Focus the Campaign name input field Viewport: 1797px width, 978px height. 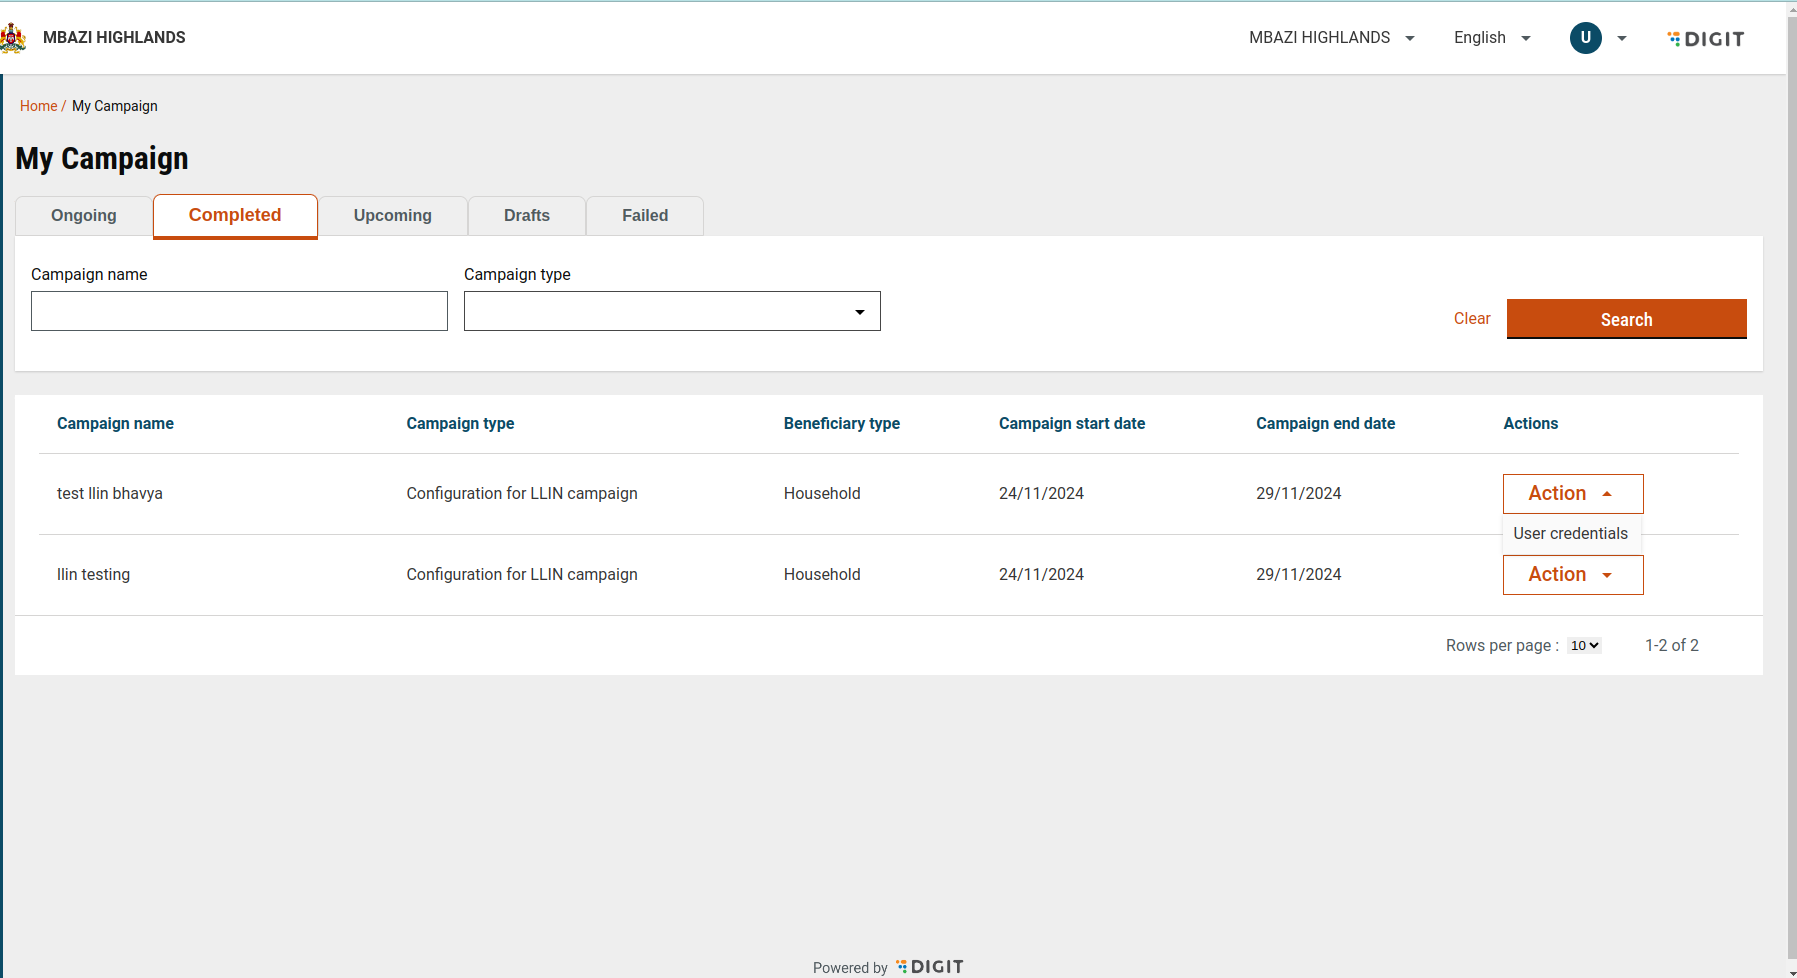(x=239, y=311)
